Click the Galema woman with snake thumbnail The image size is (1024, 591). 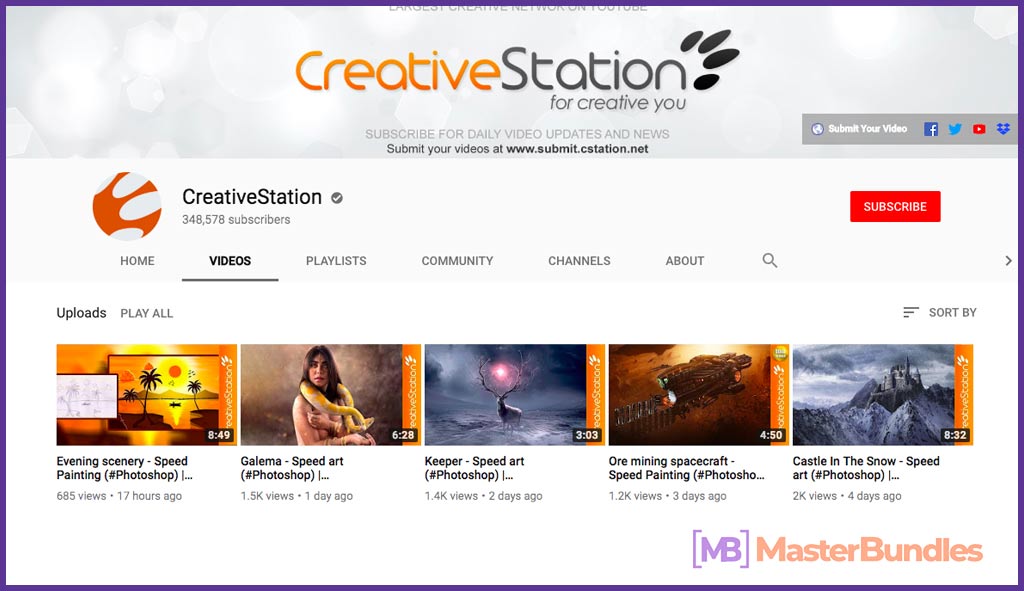331,394
